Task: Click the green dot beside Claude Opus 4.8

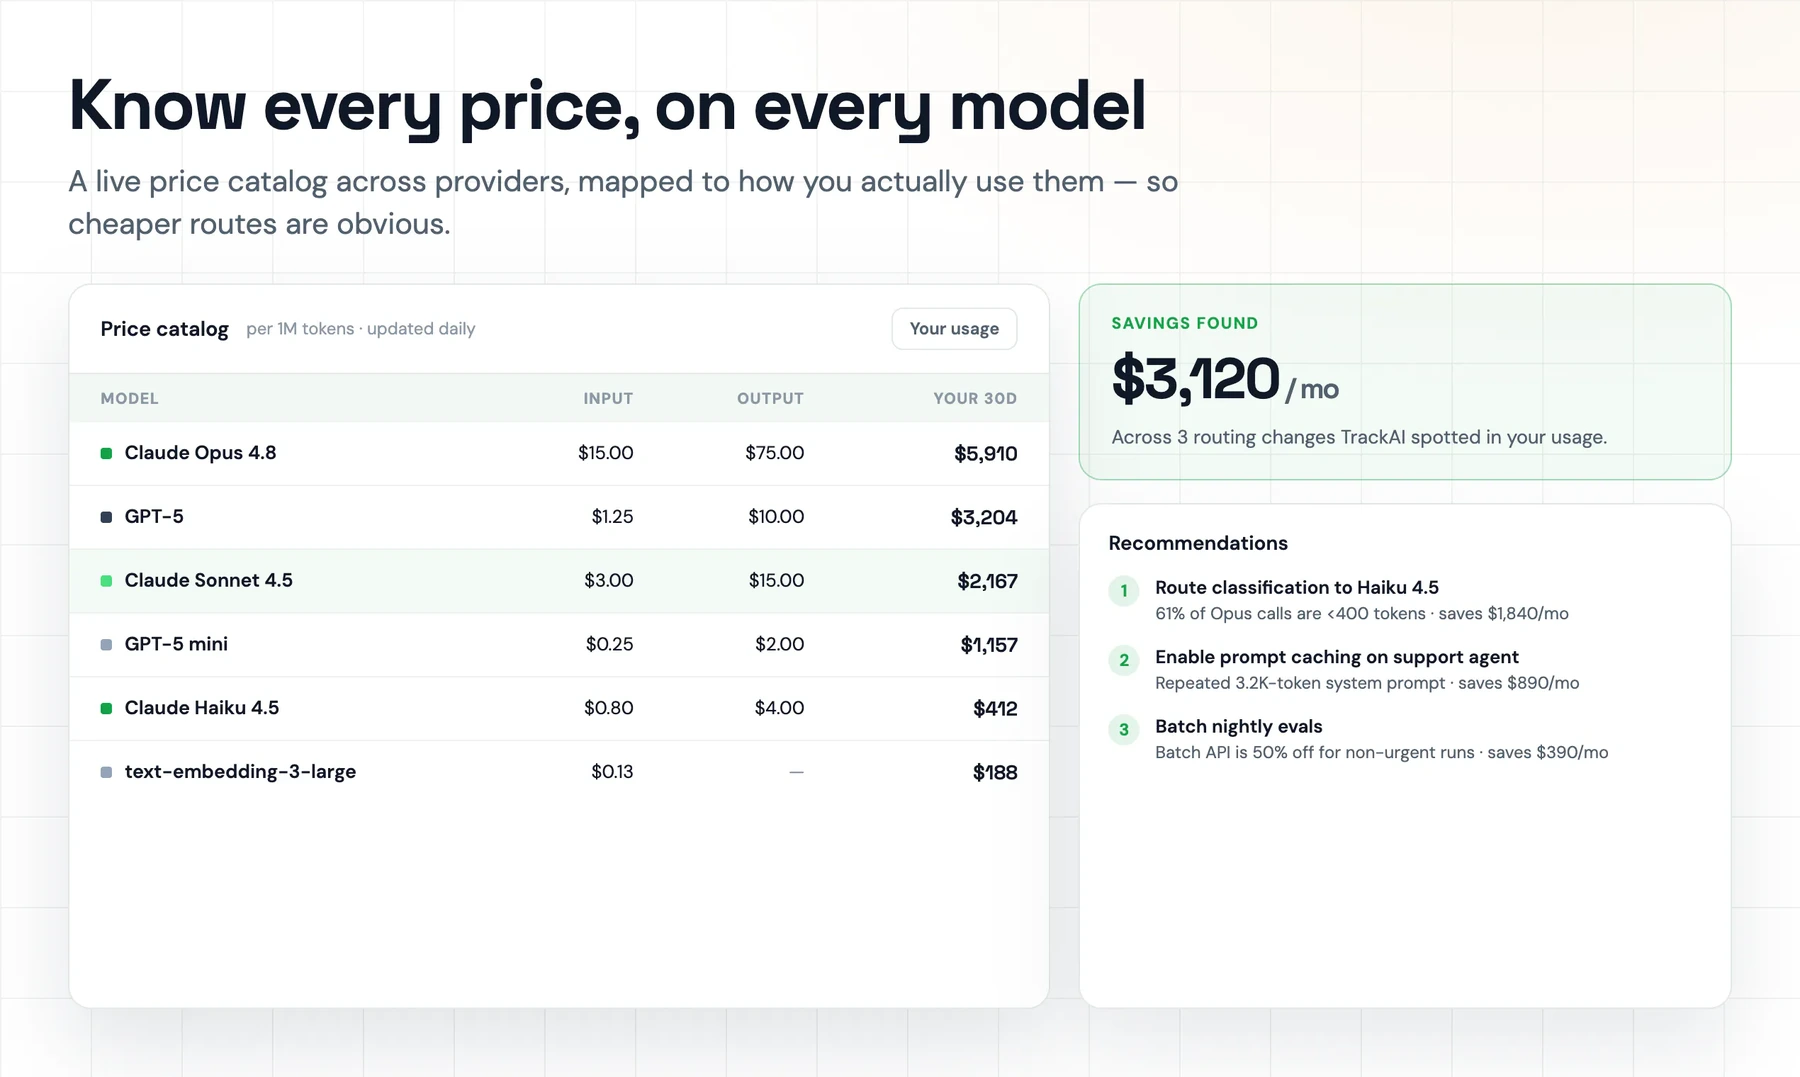Action: [106, 454]
